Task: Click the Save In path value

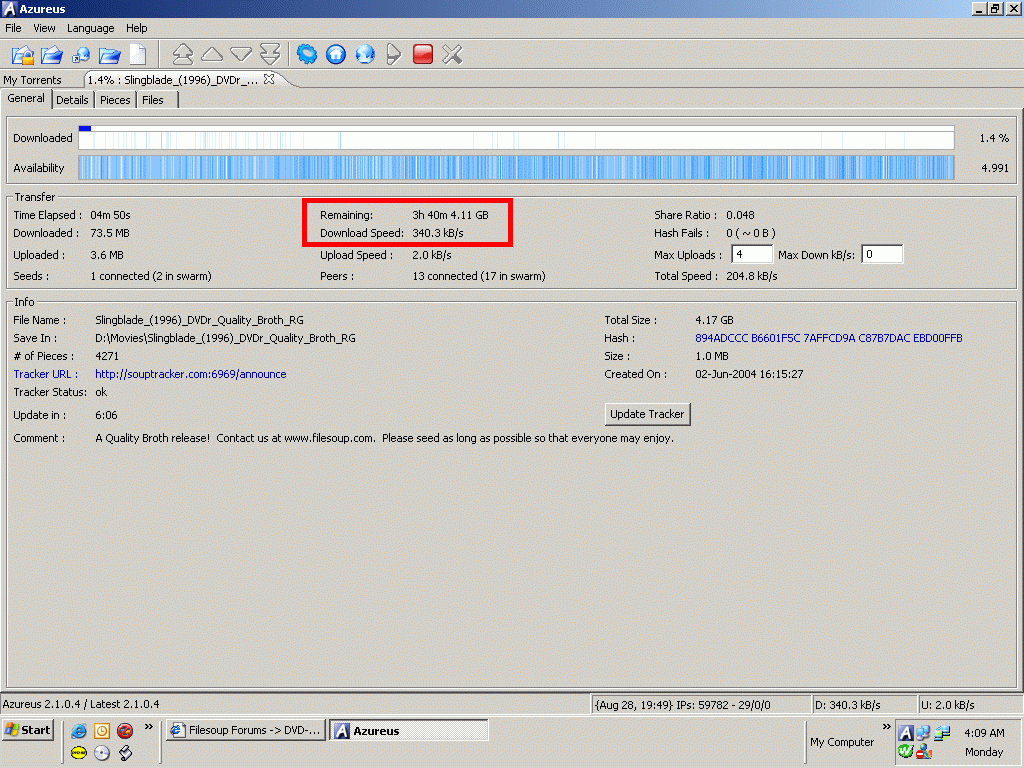Action: [x=225, y=338]
